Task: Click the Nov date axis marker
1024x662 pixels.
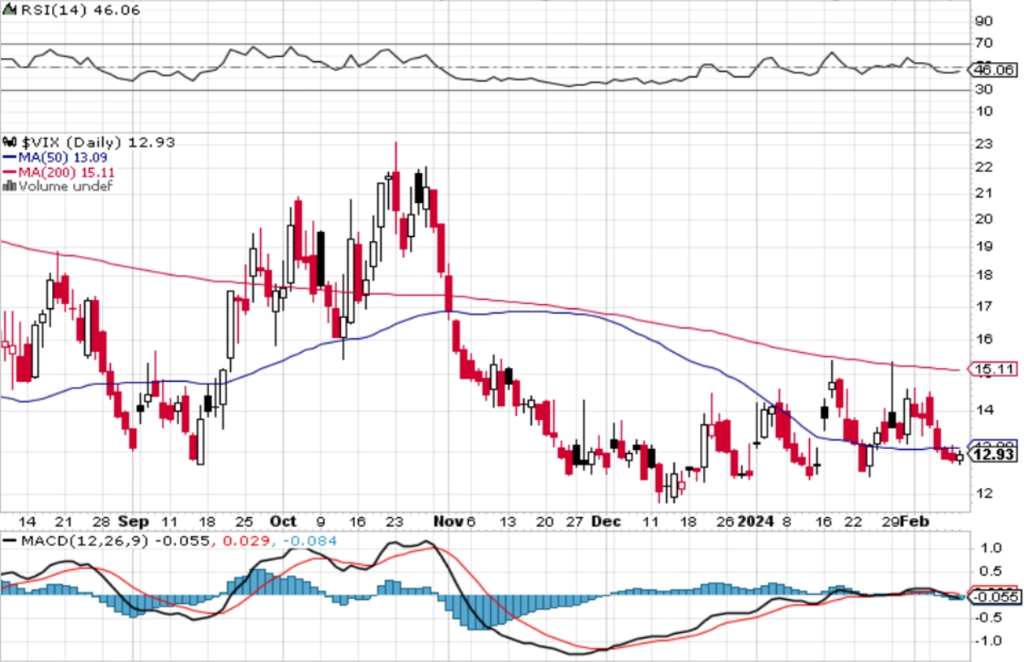Action: pyautogui.click(x=449, y=522)
